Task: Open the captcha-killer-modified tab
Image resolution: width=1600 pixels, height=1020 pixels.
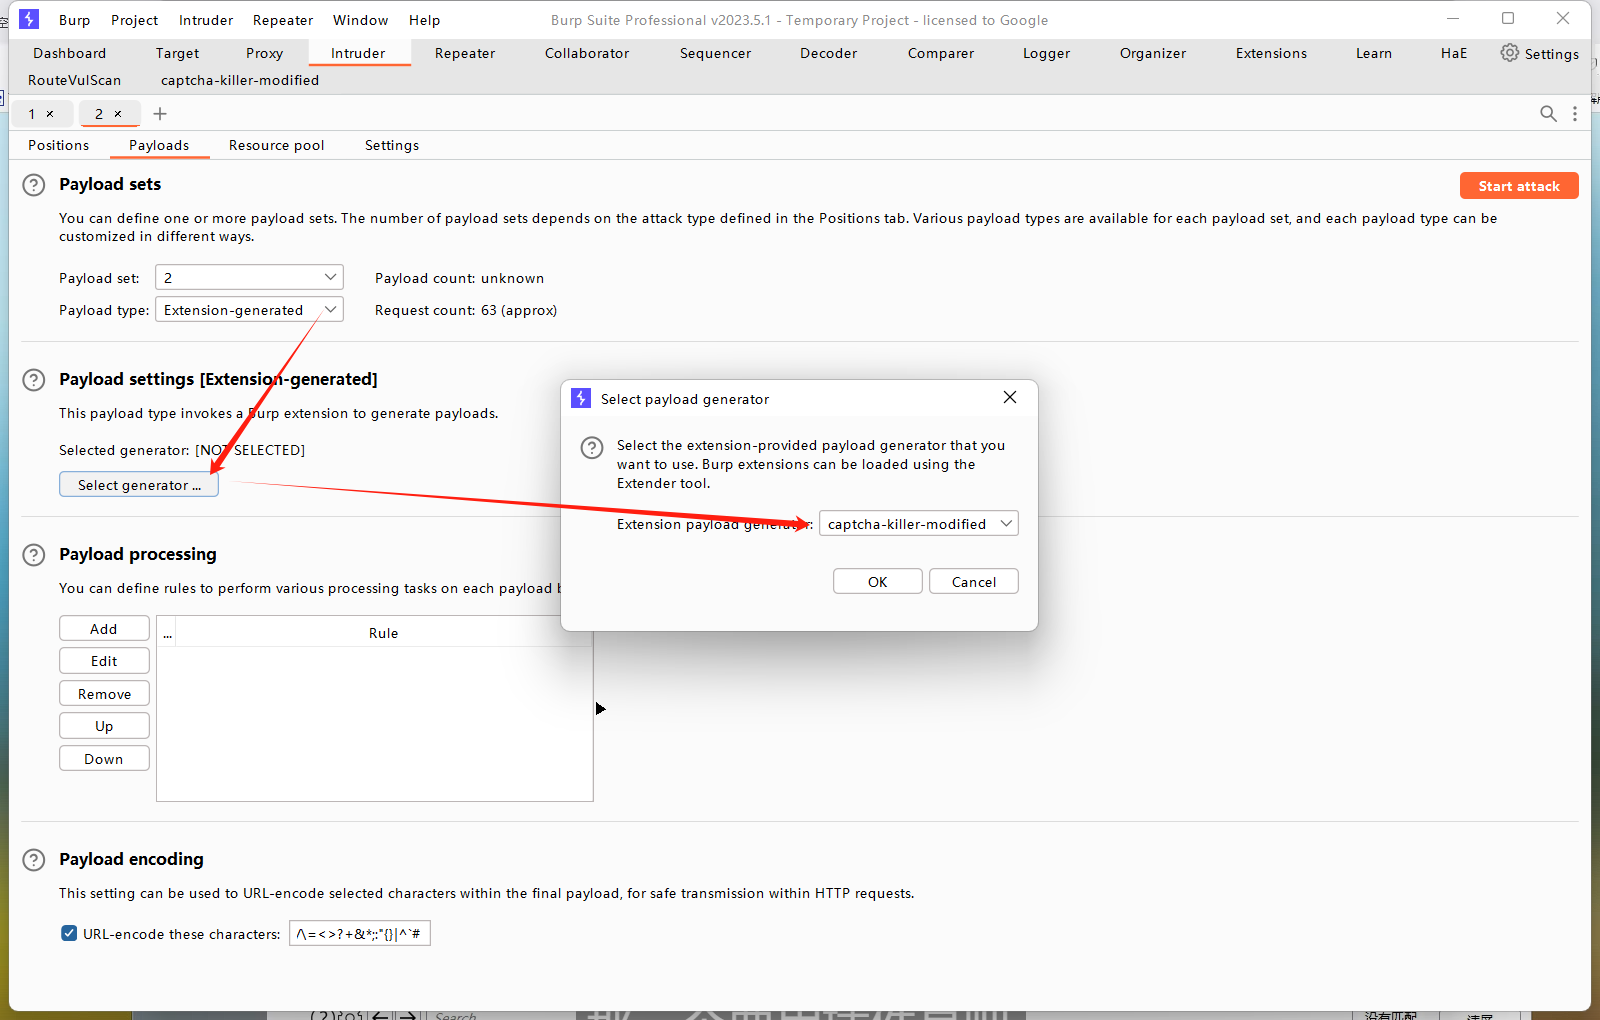Action: [x=240, y=80]
